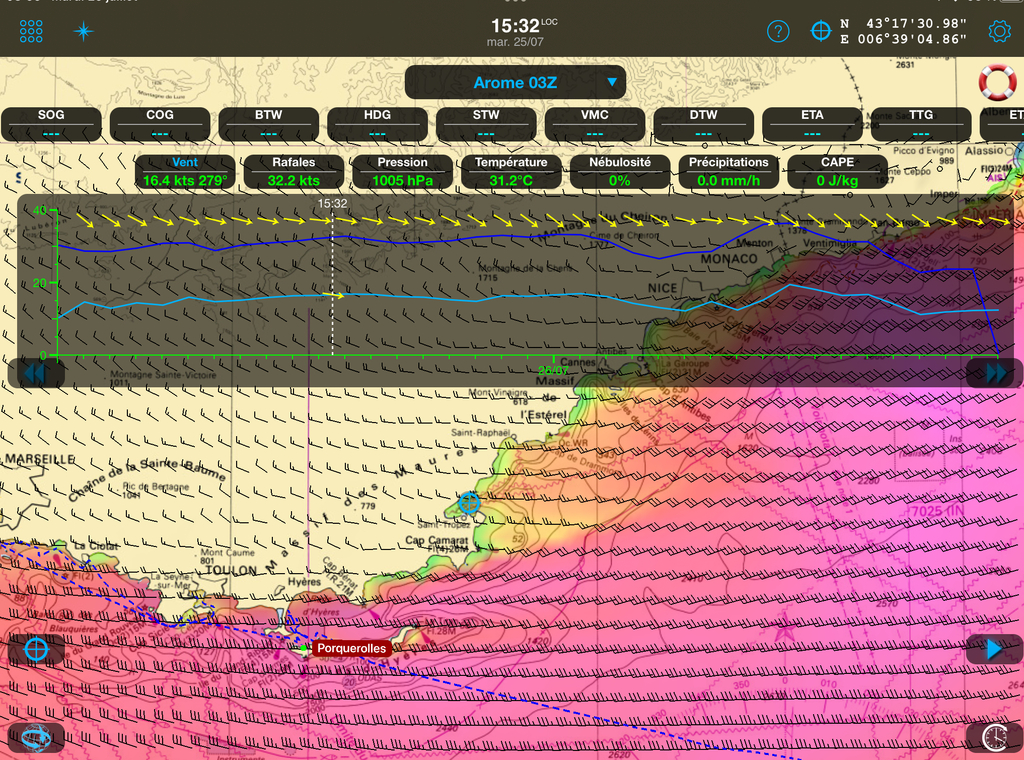
Task: Tap the compass star icon
Action: 84,31
